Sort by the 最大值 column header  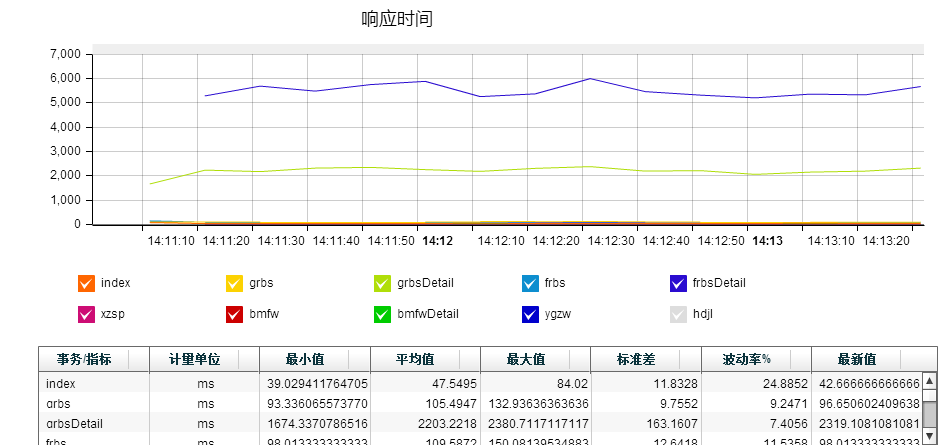(x=535, y=360)
